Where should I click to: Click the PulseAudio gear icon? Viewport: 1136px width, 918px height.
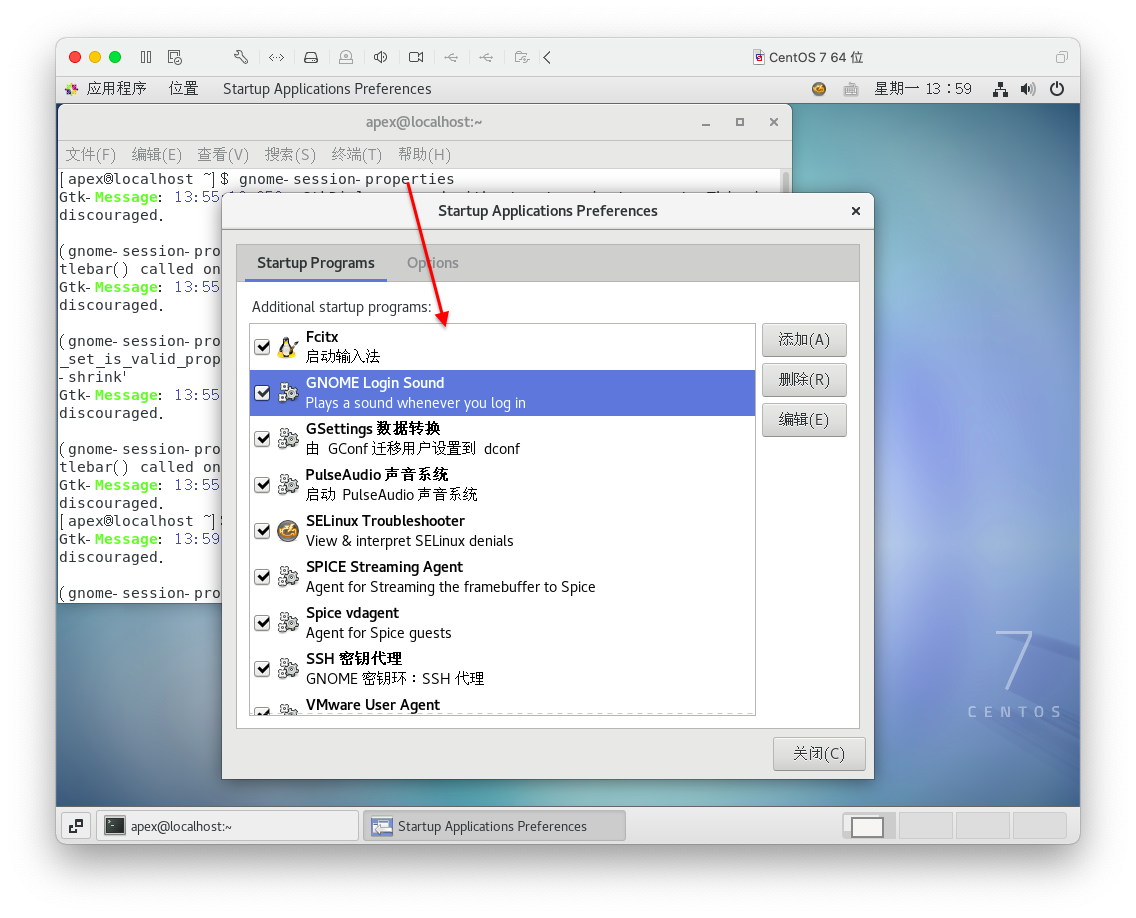pyautogui.click(x=288, y=485)
